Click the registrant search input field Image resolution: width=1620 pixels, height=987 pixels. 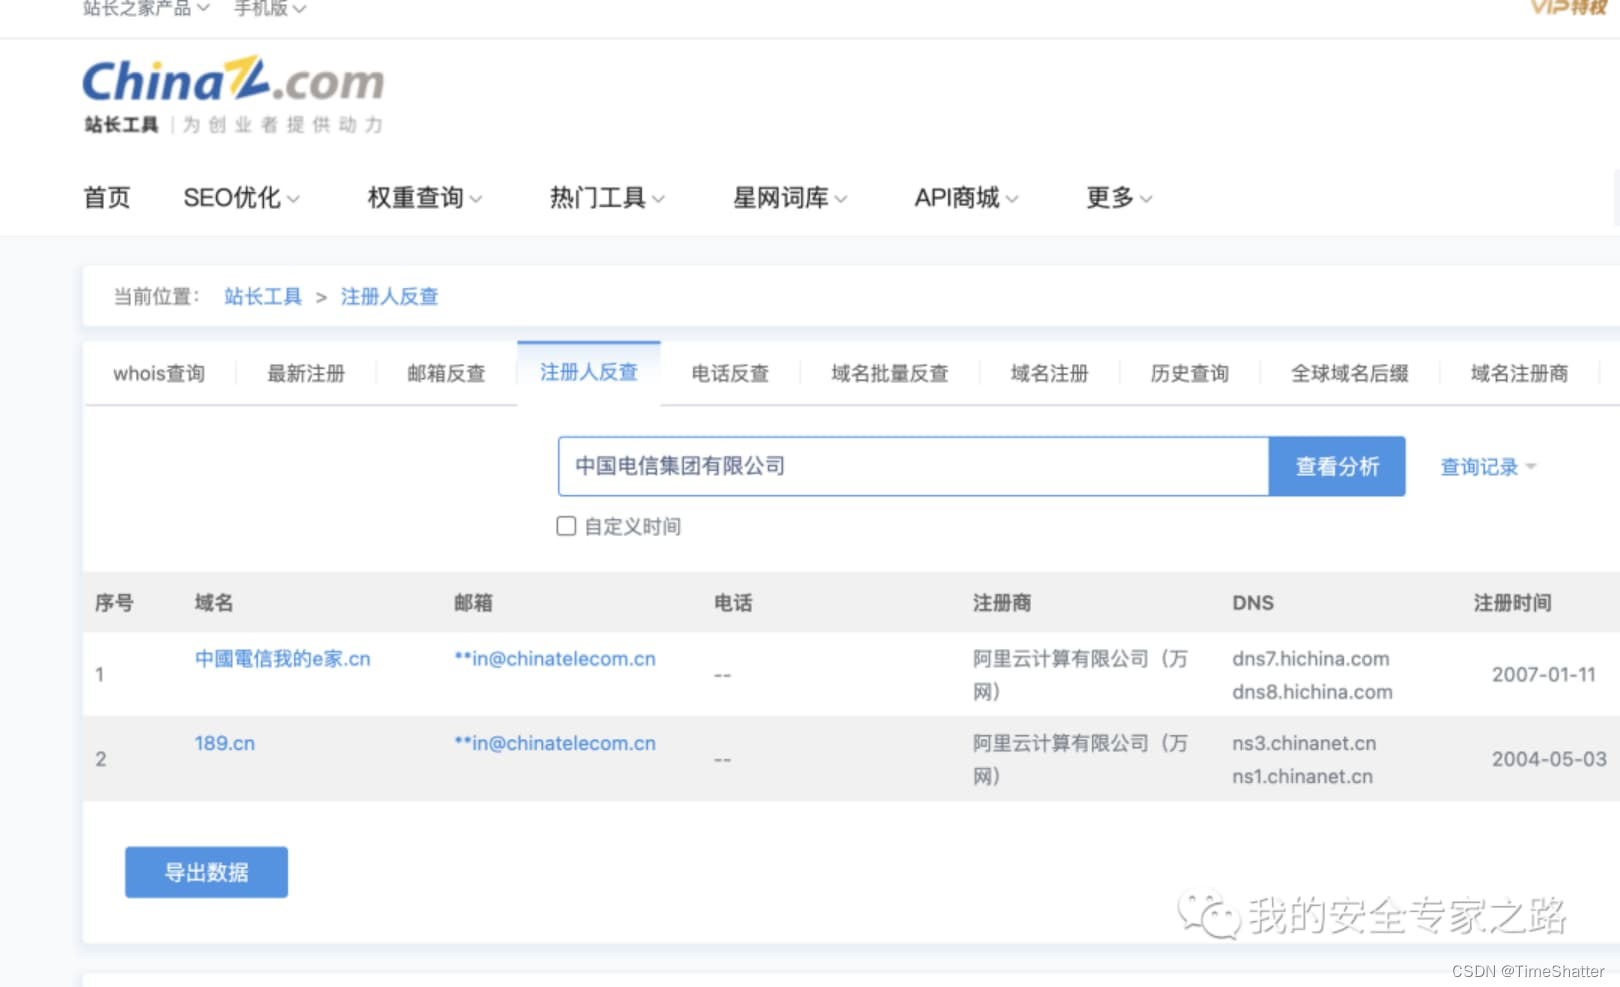[913, 466]
